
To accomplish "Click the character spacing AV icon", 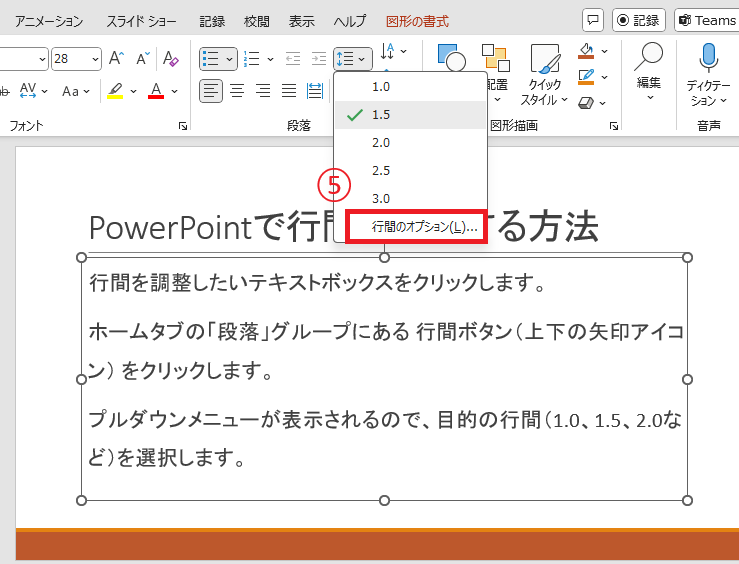I will 28,90.
